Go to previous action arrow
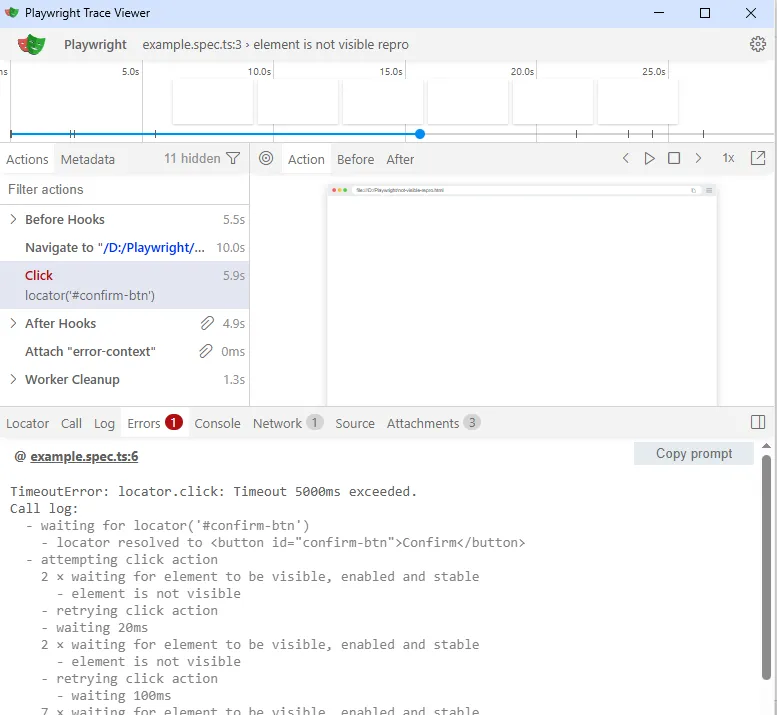777x715 pixels. point(625,158)
